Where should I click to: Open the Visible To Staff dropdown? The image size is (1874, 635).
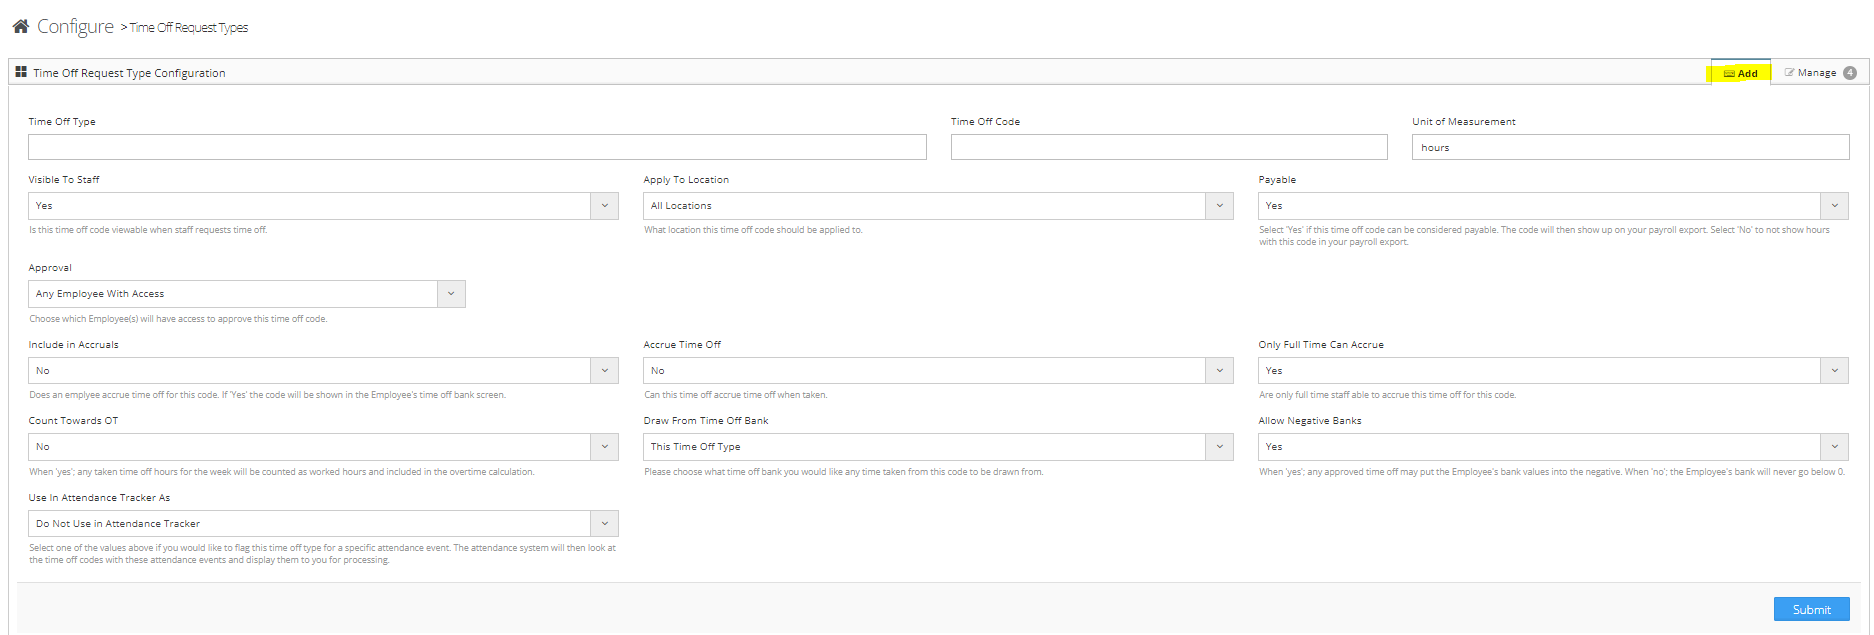coord(323,206)
